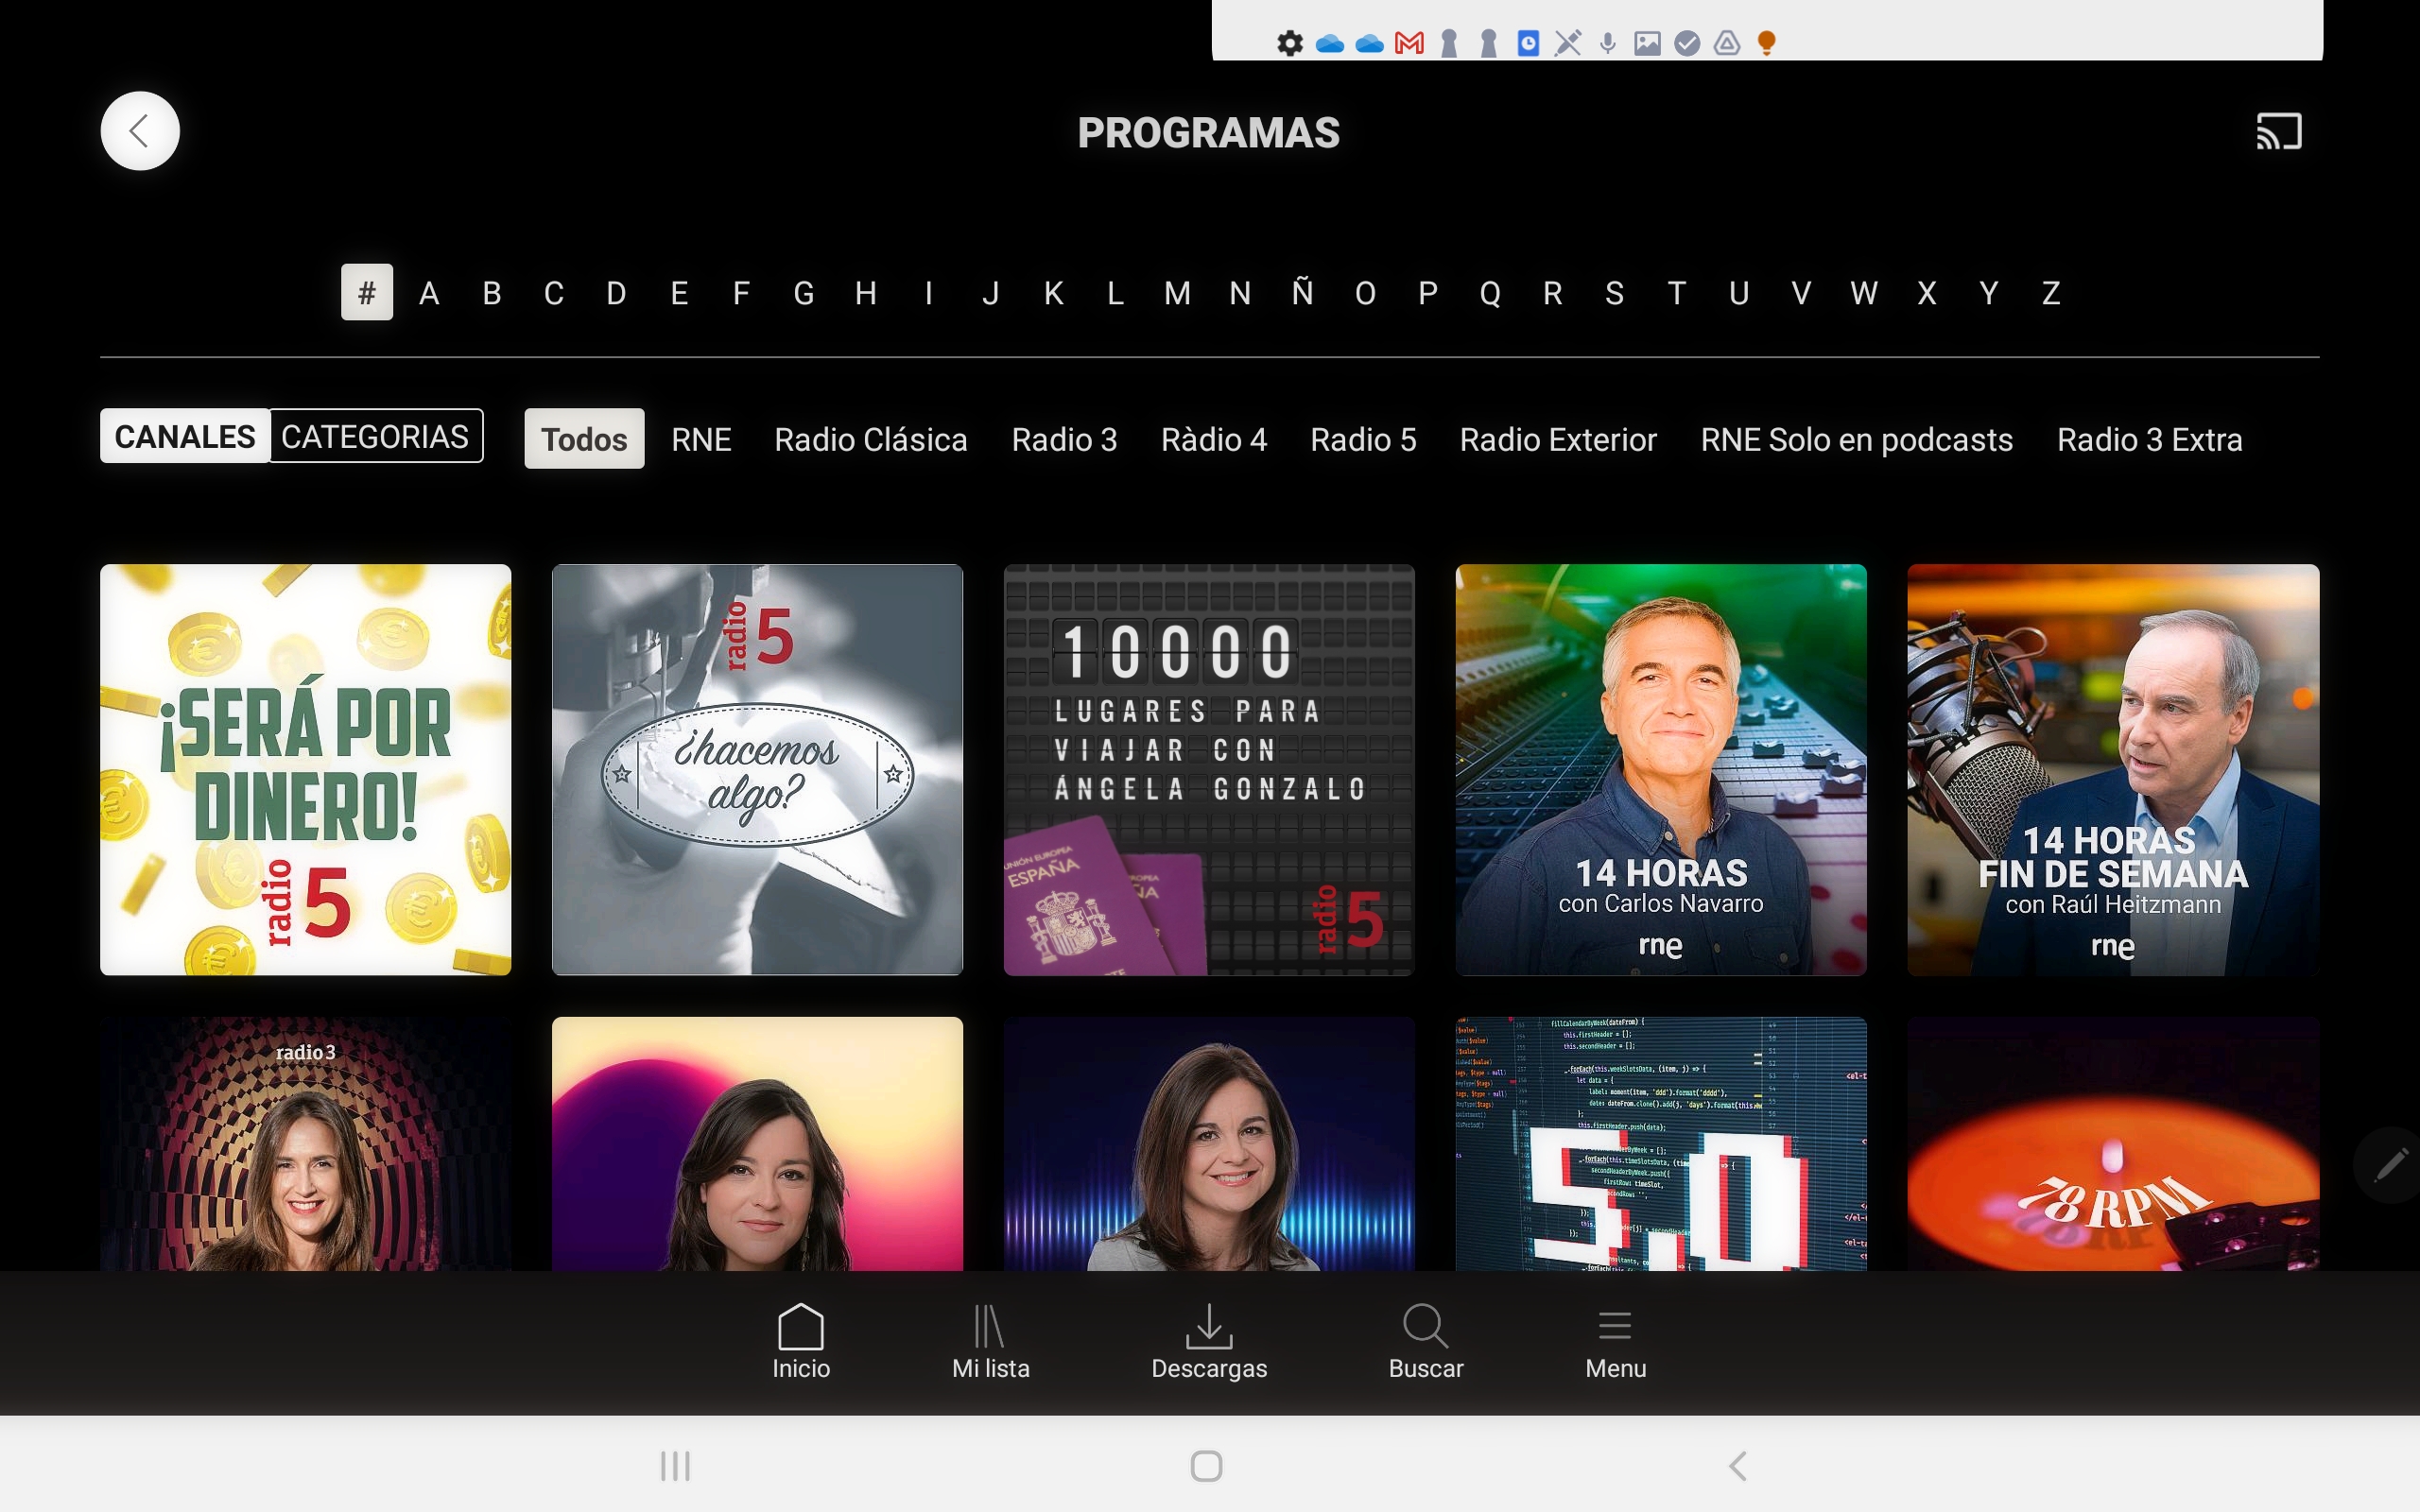Jump to letter V programs
Image resolution: width=2420 pixels, height=1512 pixels.
point(1802,293)
